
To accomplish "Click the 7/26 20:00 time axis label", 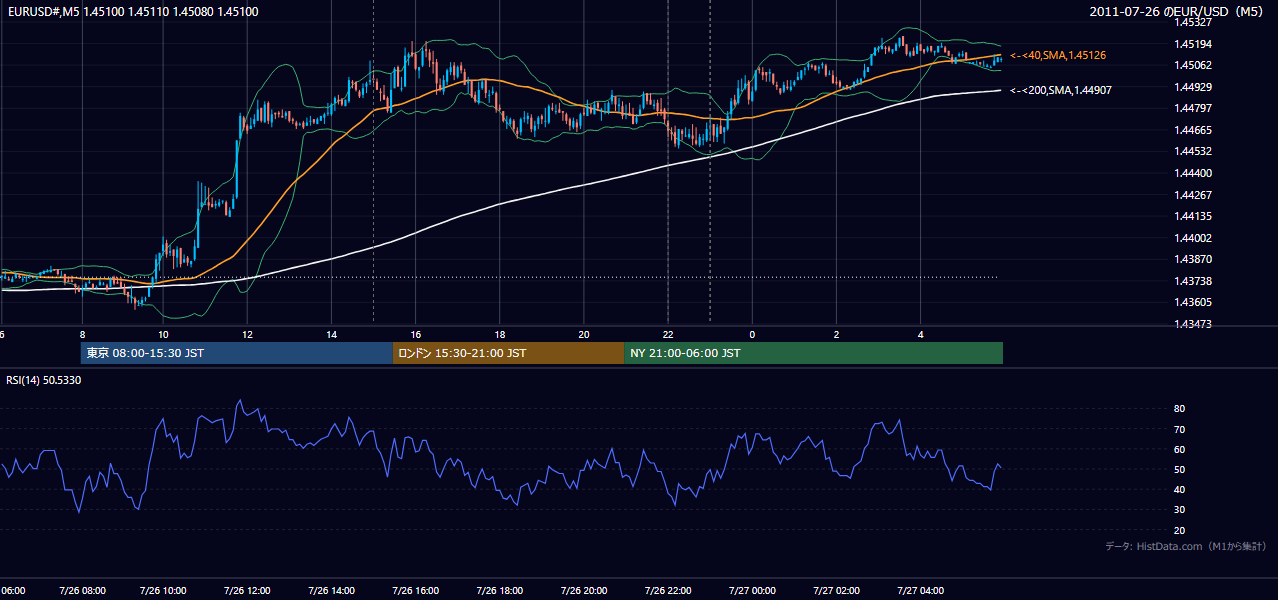I will [584, 591].
